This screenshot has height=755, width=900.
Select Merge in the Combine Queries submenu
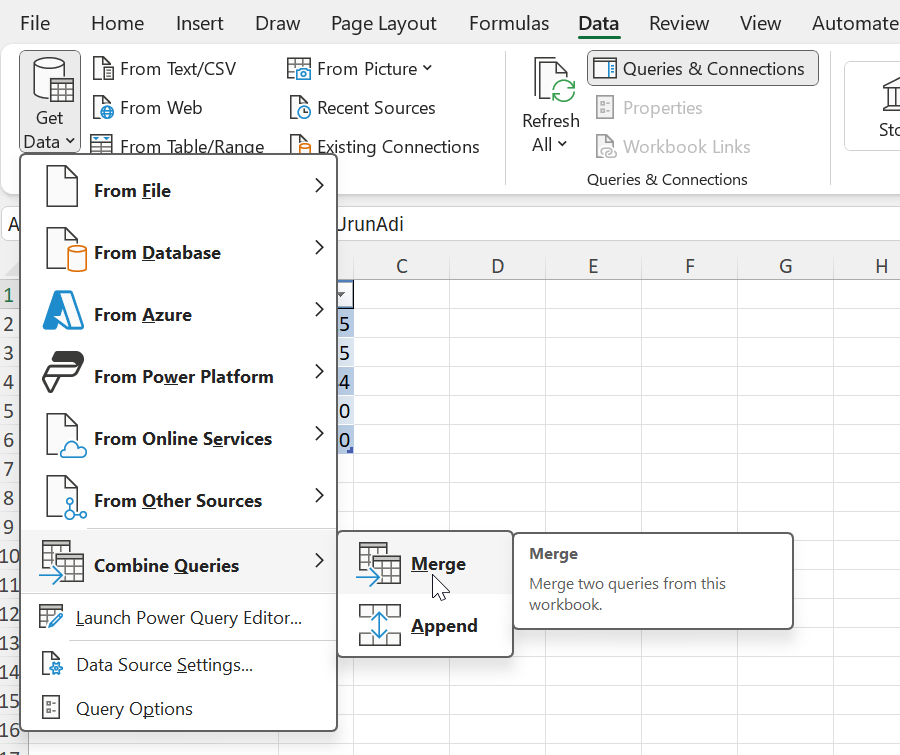tap(438, 564)
